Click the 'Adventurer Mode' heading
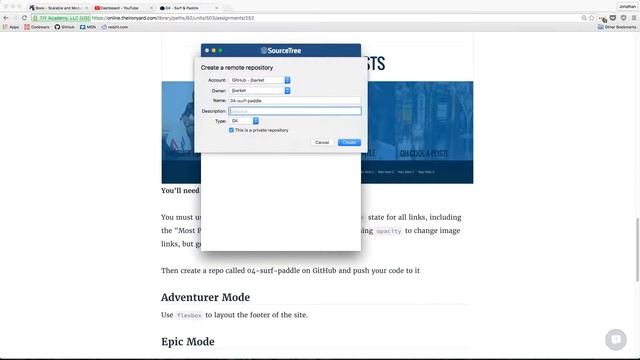This screenshot has height=360, width=640. coord(205,297)
